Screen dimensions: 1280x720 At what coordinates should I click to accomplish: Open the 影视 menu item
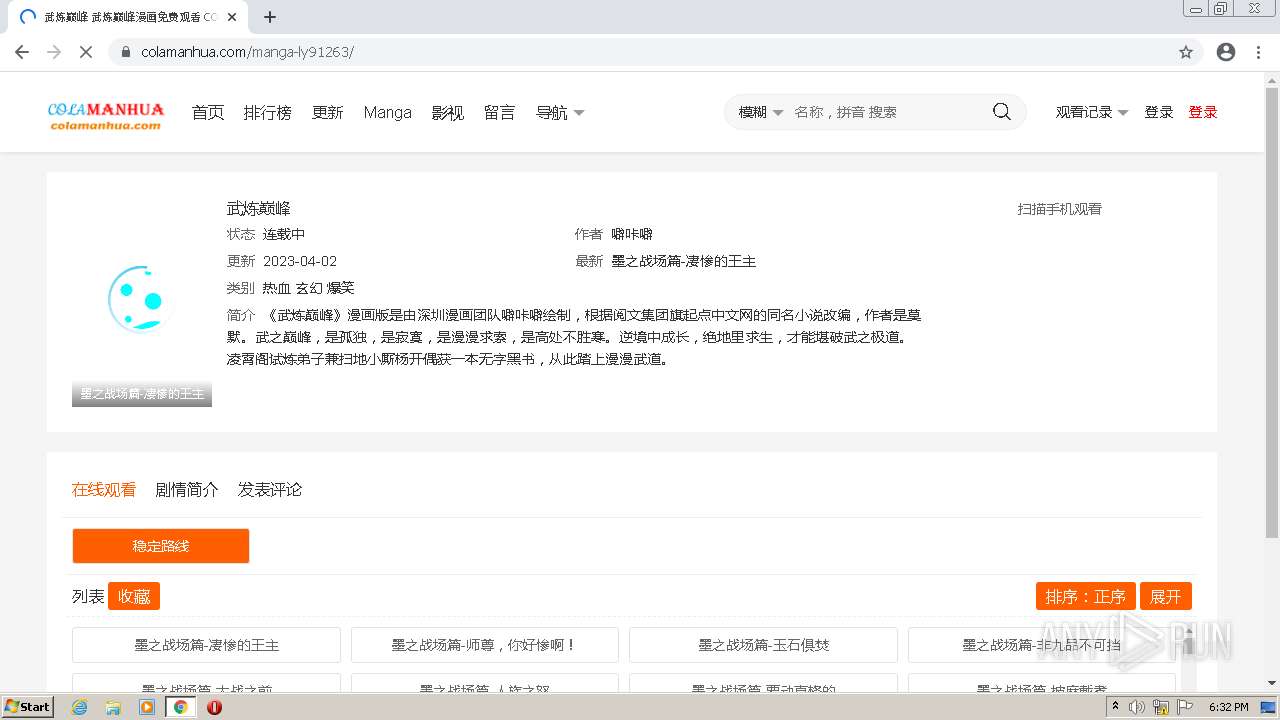point(448,113)
